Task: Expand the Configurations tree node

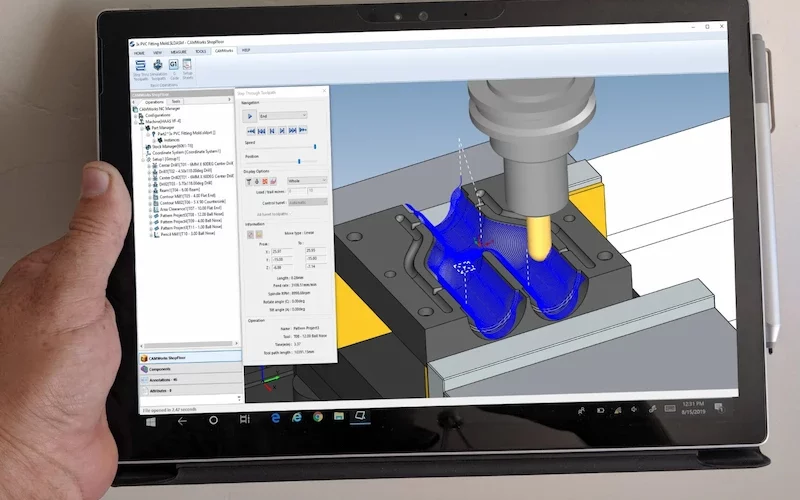Action: point(135,115)
